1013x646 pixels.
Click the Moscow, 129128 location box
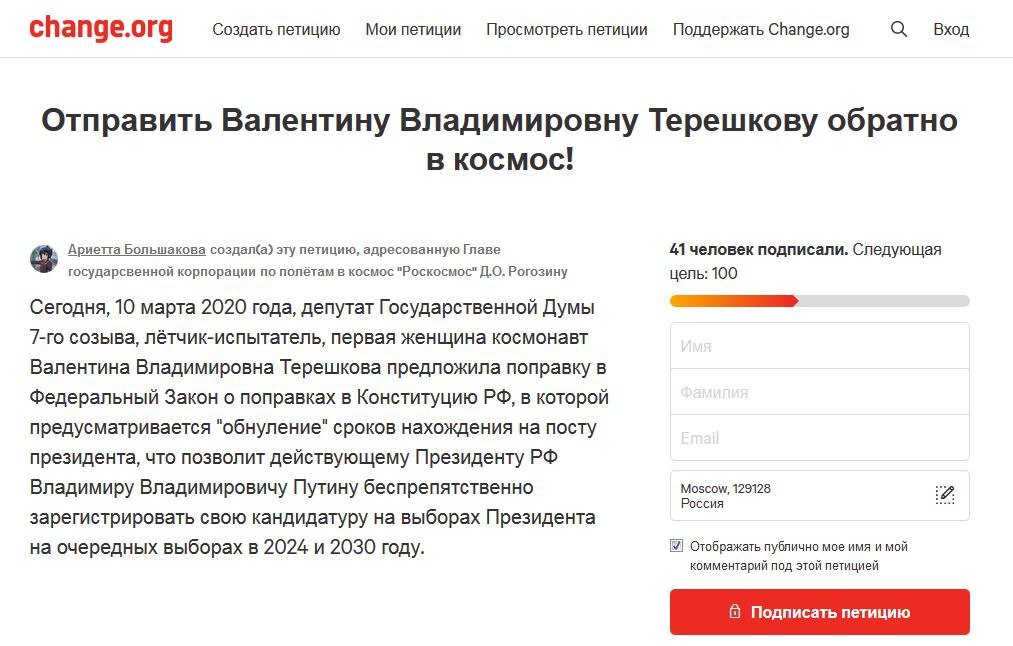pyautogui.click(x=820, y=495)
